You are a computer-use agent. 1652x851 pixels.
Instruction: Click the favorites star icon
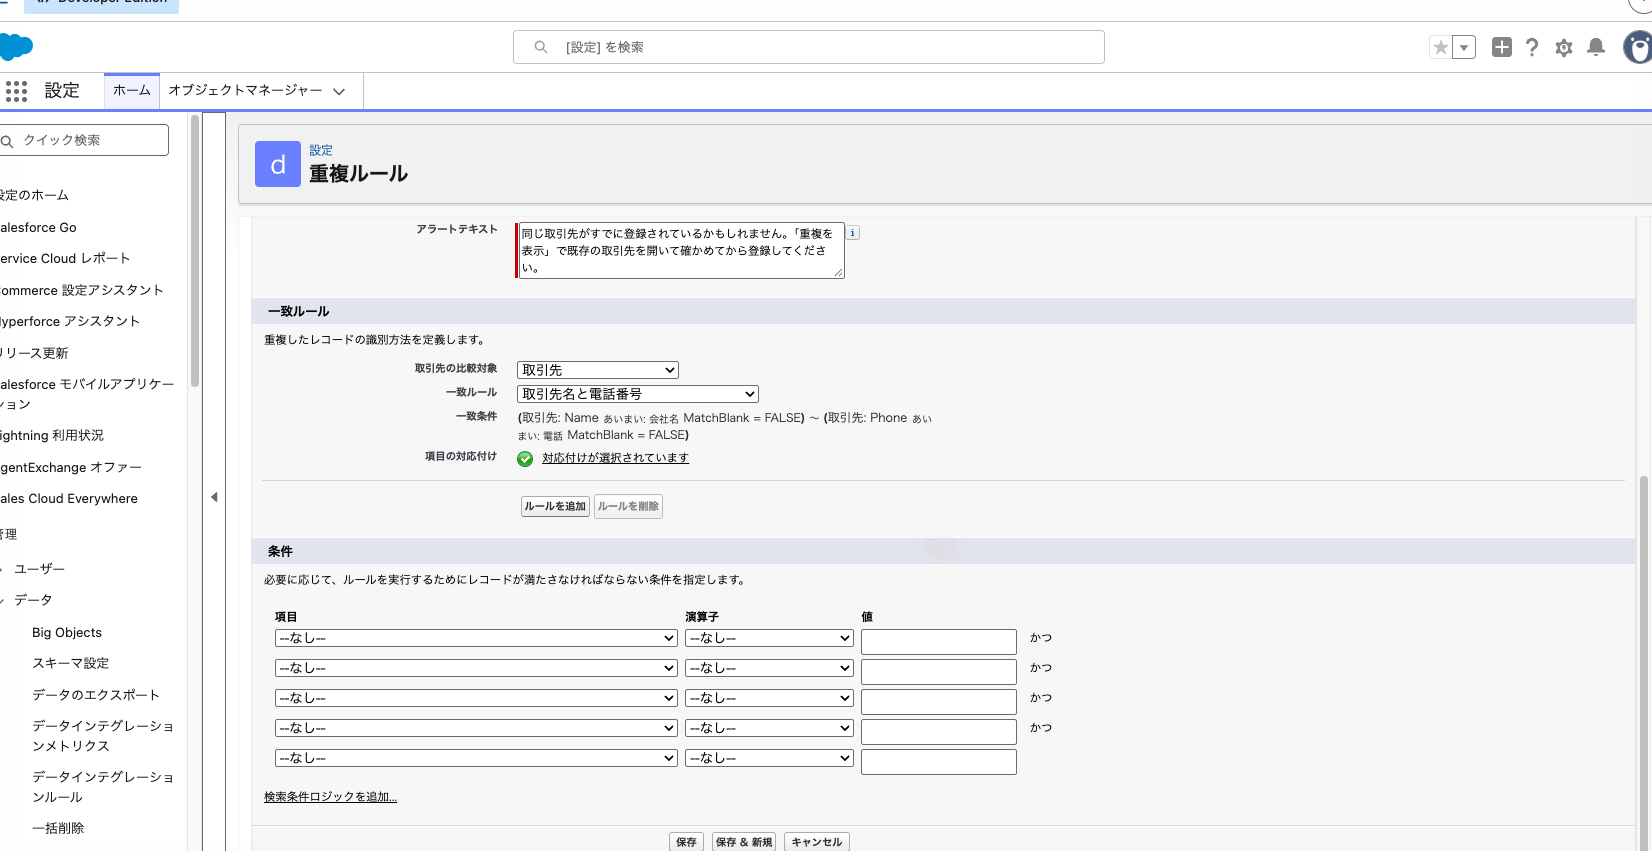[x=1440, y=47]
